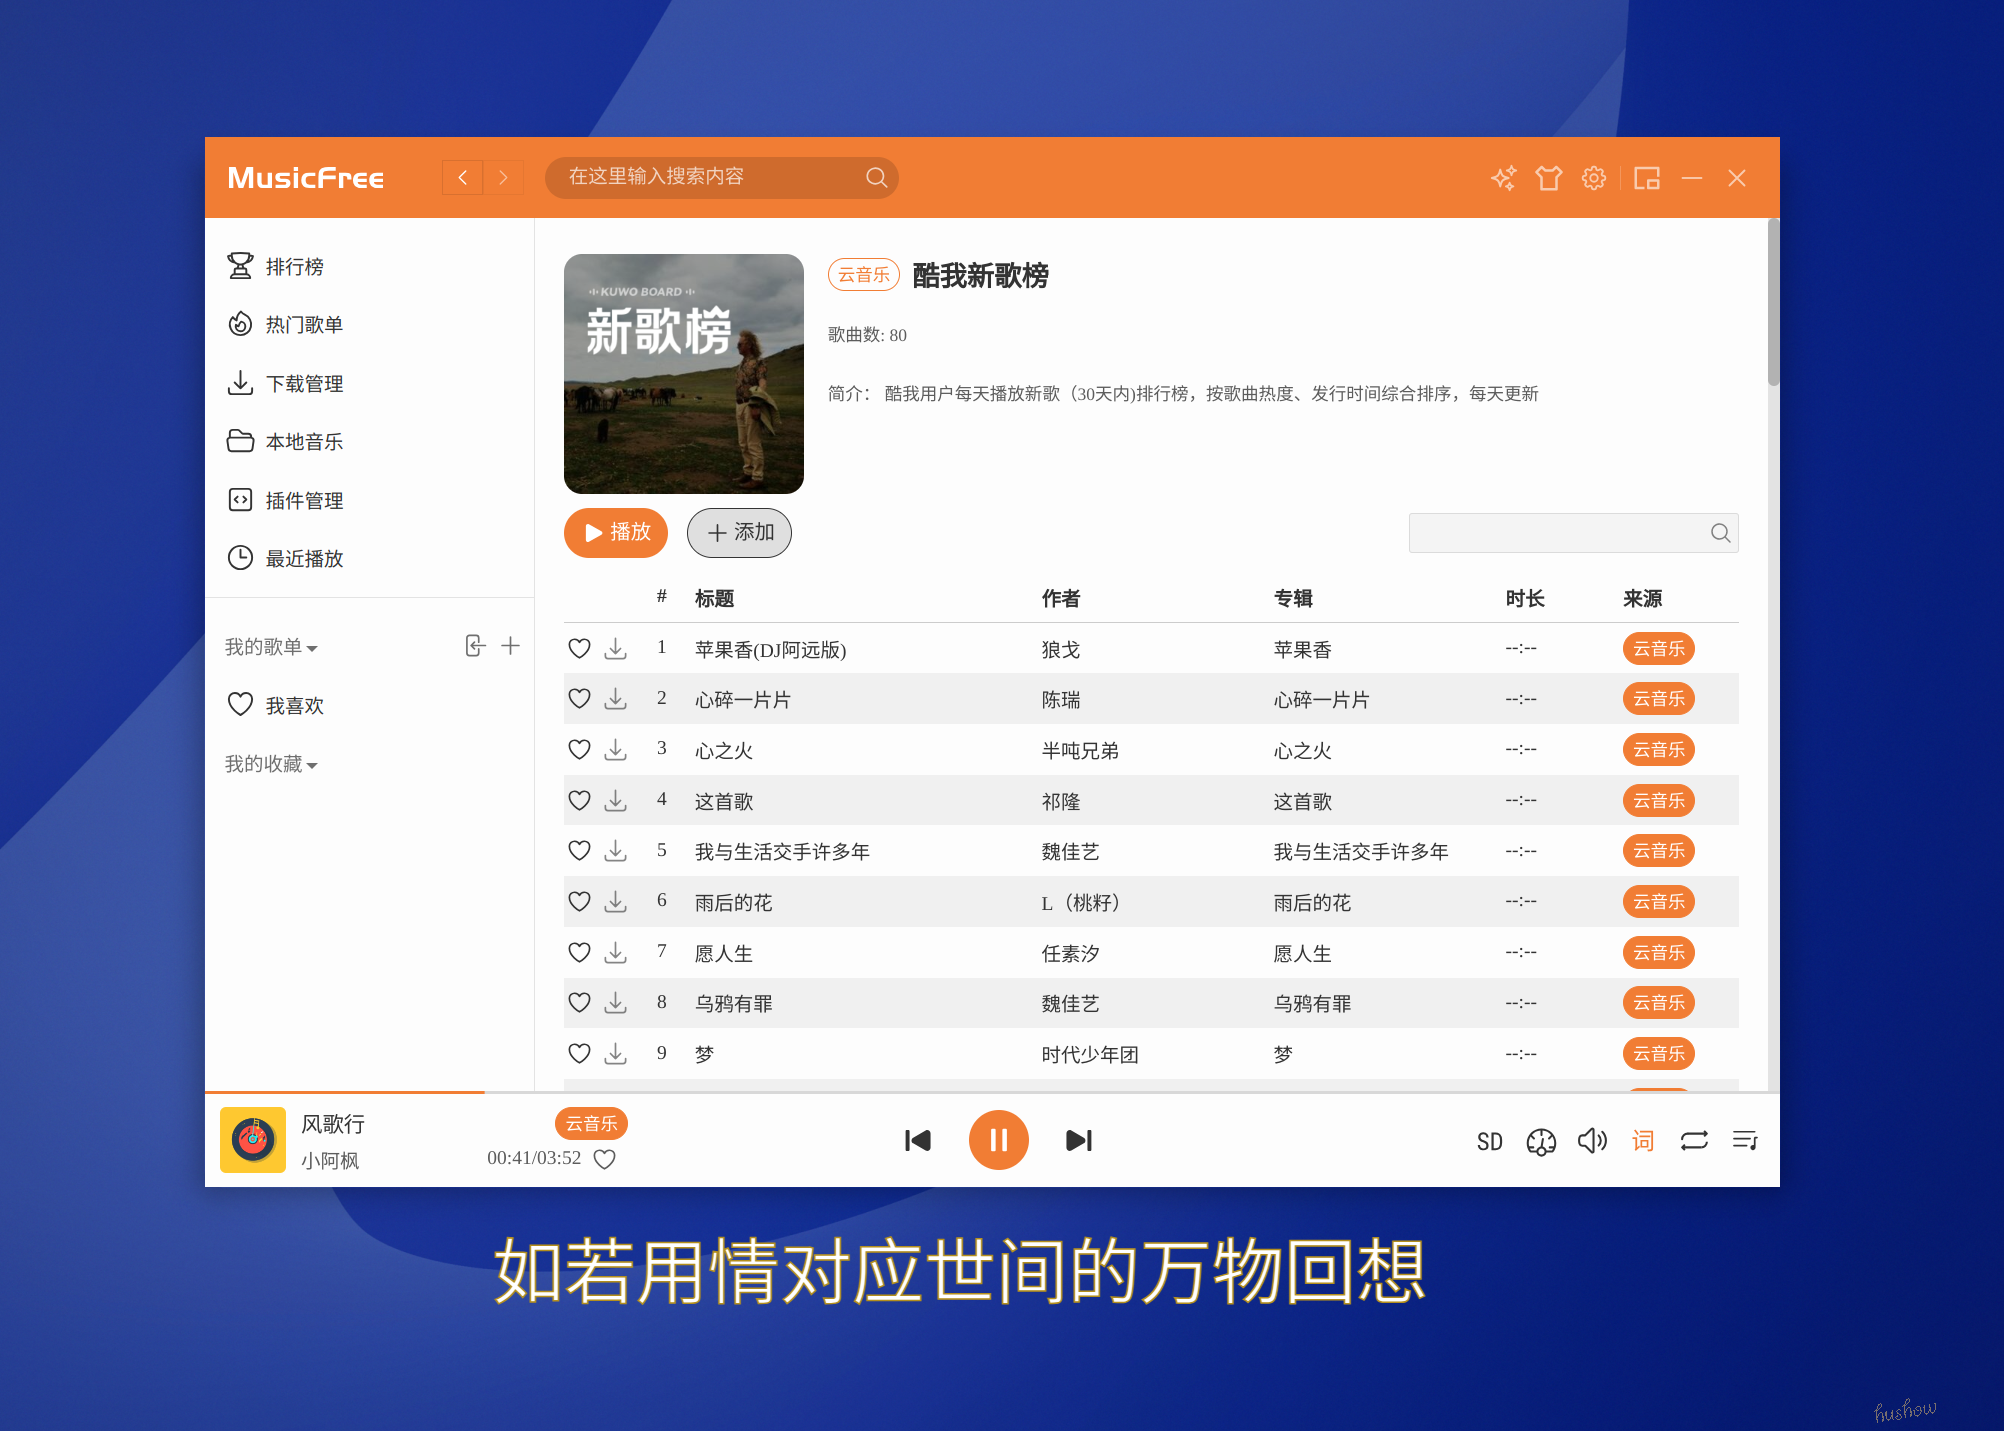
Task: Click the magnifier icon in top search bar
Action: coord(876,177)
